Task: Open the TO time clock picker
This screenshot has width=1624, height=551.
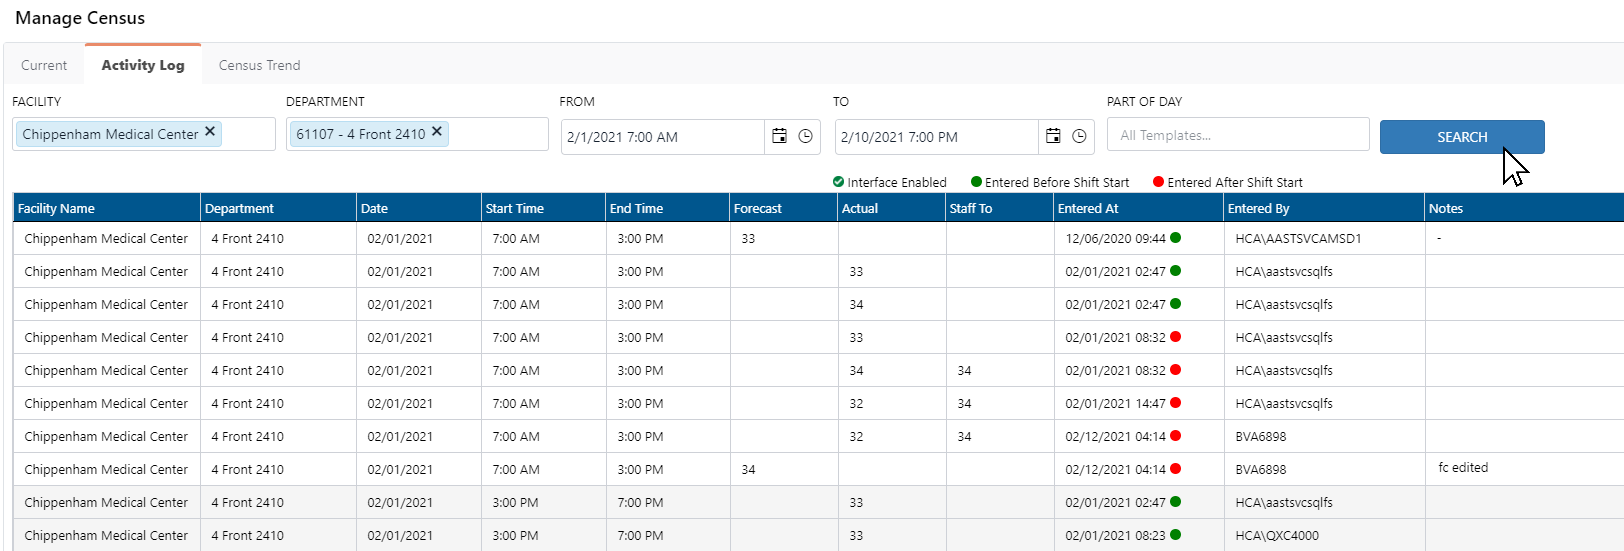Action: point(1079,137)
